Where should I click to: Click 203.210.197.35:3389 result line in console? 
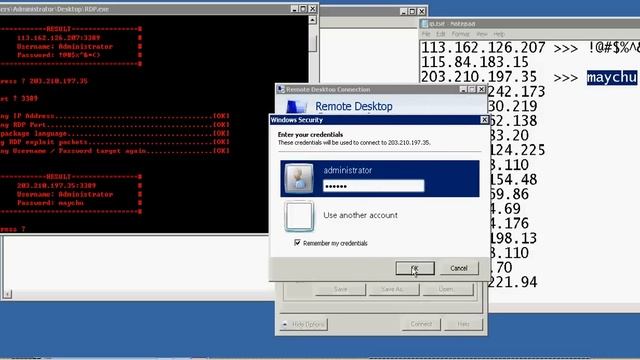pos(56,185)
